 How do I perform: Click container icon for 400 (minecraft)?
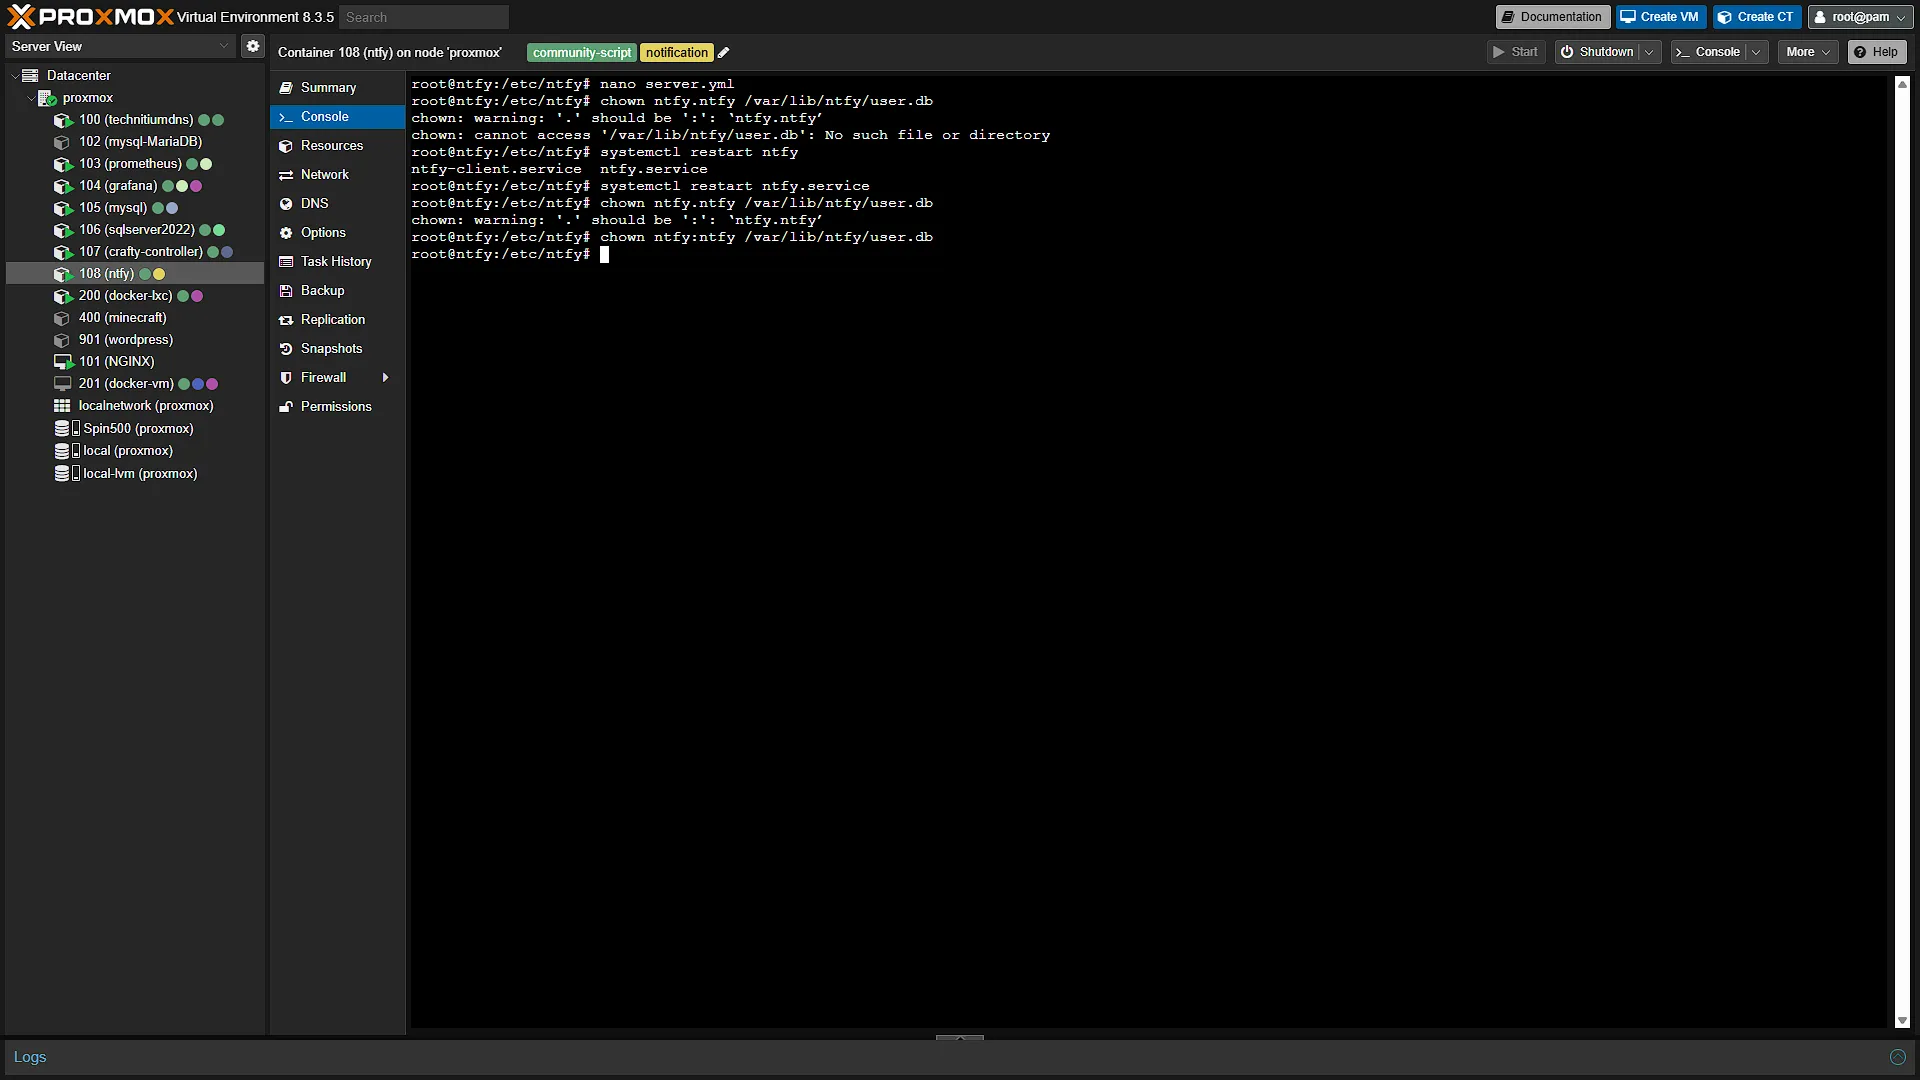click(x=63, y=318)
